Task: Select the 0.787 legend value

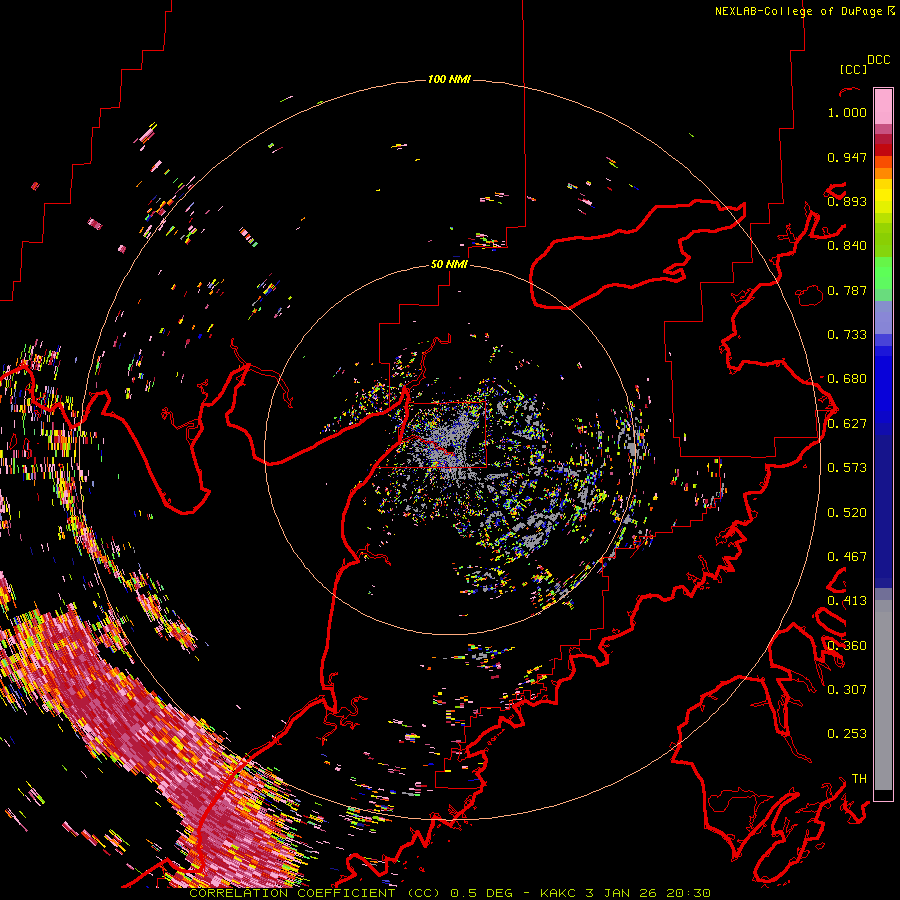Action: 847,290
